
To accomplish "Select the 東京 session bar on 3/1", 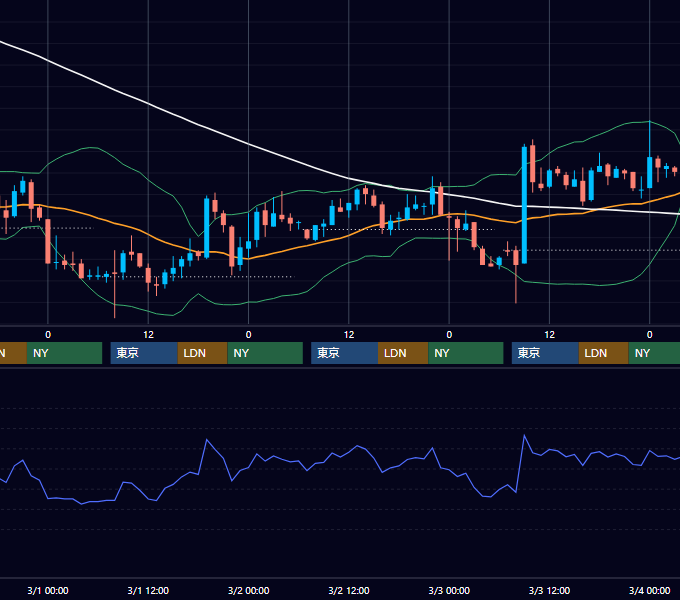I will tap(144, 353).
